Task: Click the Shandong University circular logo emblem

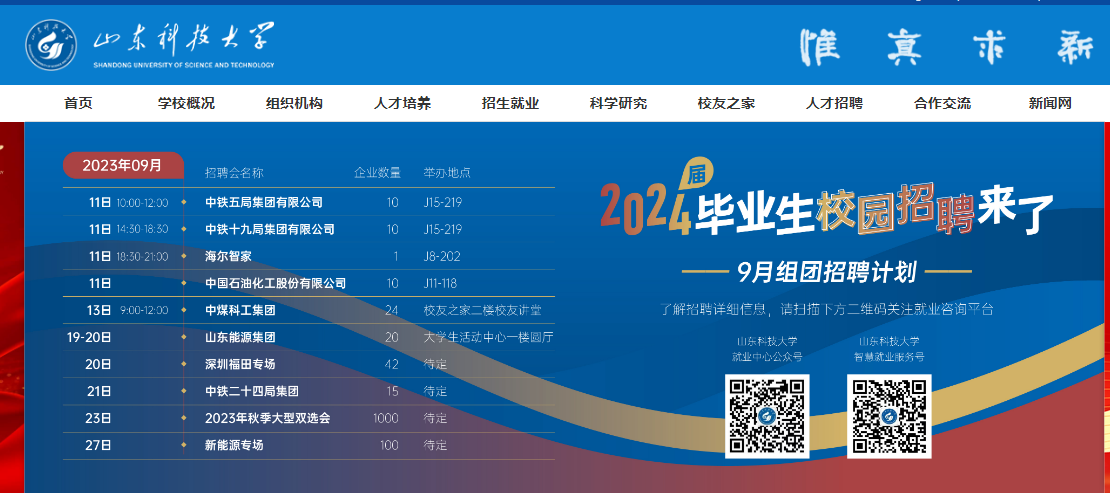Action: coord(52,44)
